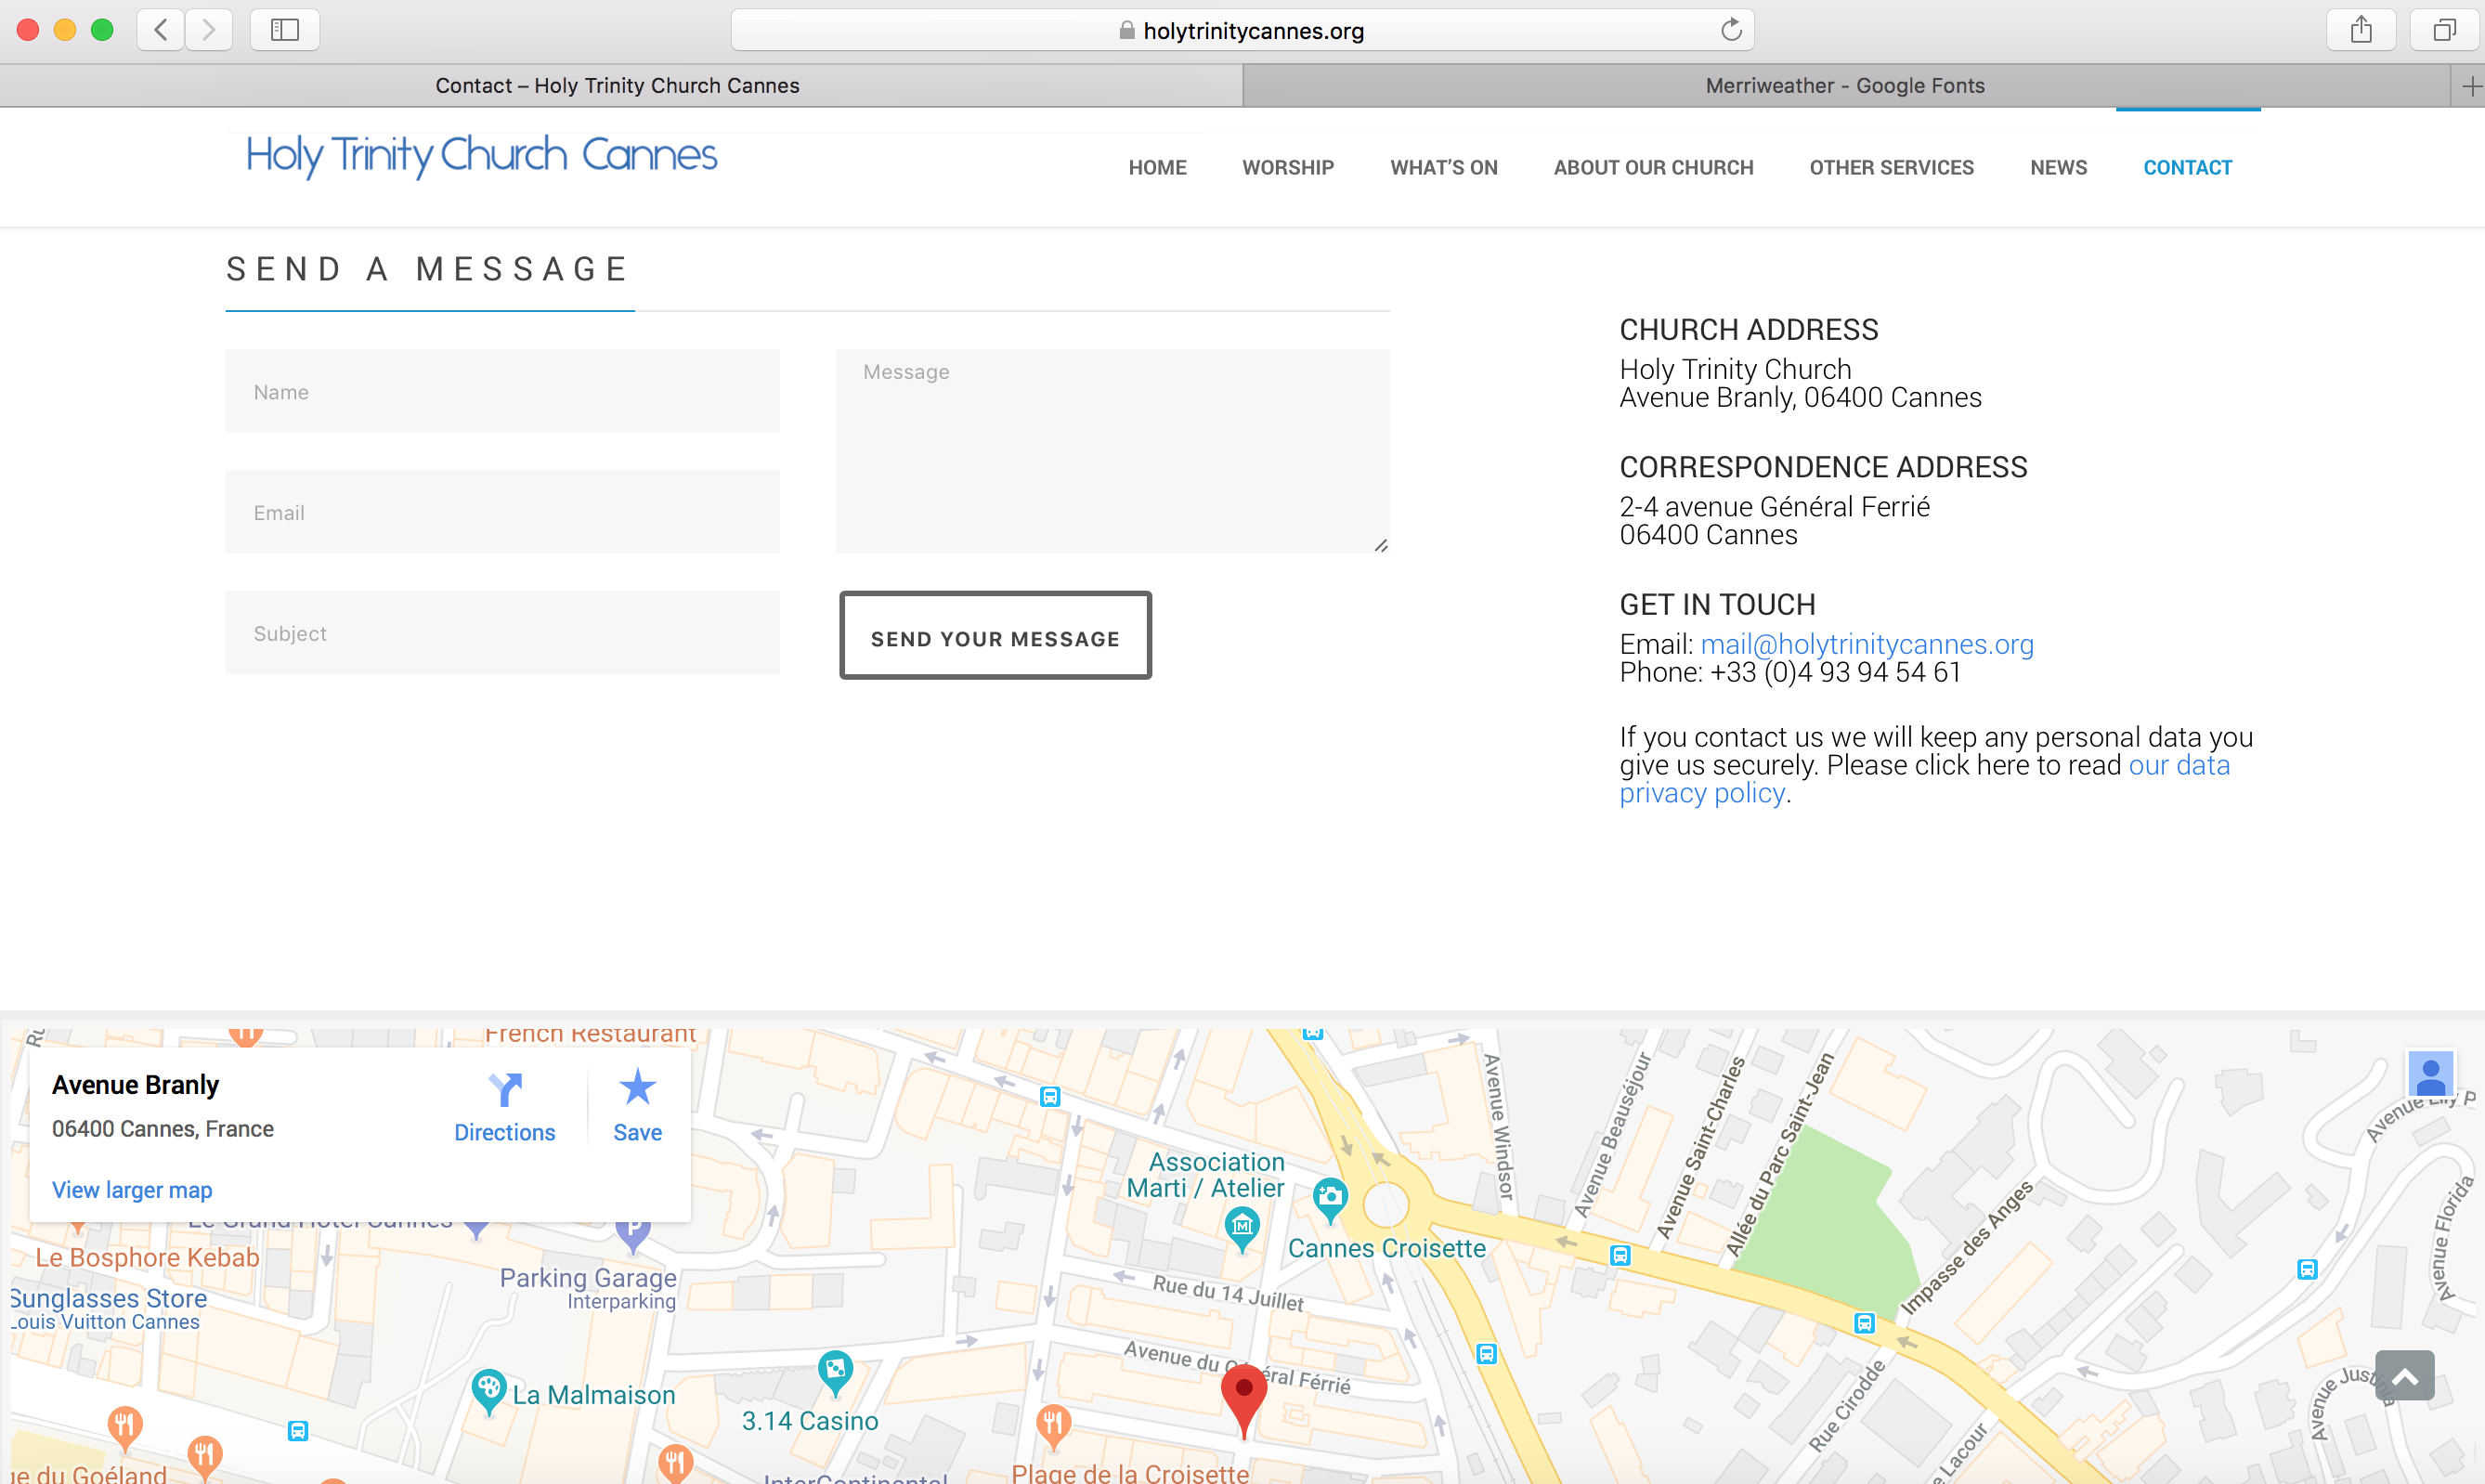Click the Send Your Message button
The width and height of the screenshot is (2485, 1484).
coord(995,637)
